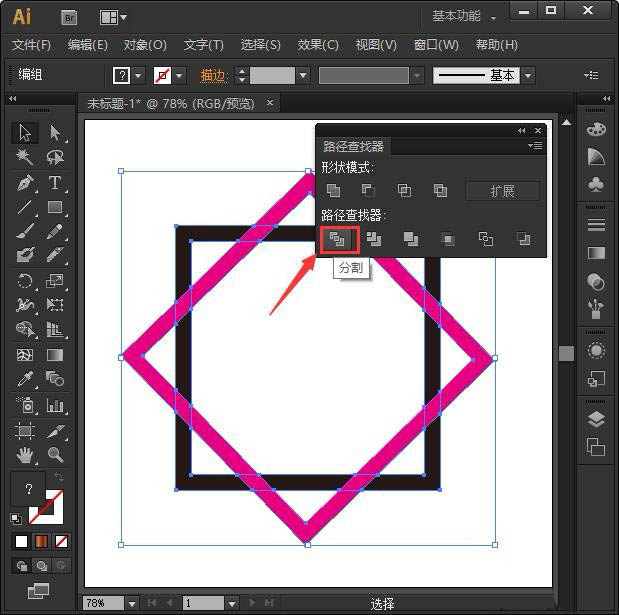Select the Zoom tool
Image resolution: width=619 pixels, height=615 pixels.
tap(55, 455)
